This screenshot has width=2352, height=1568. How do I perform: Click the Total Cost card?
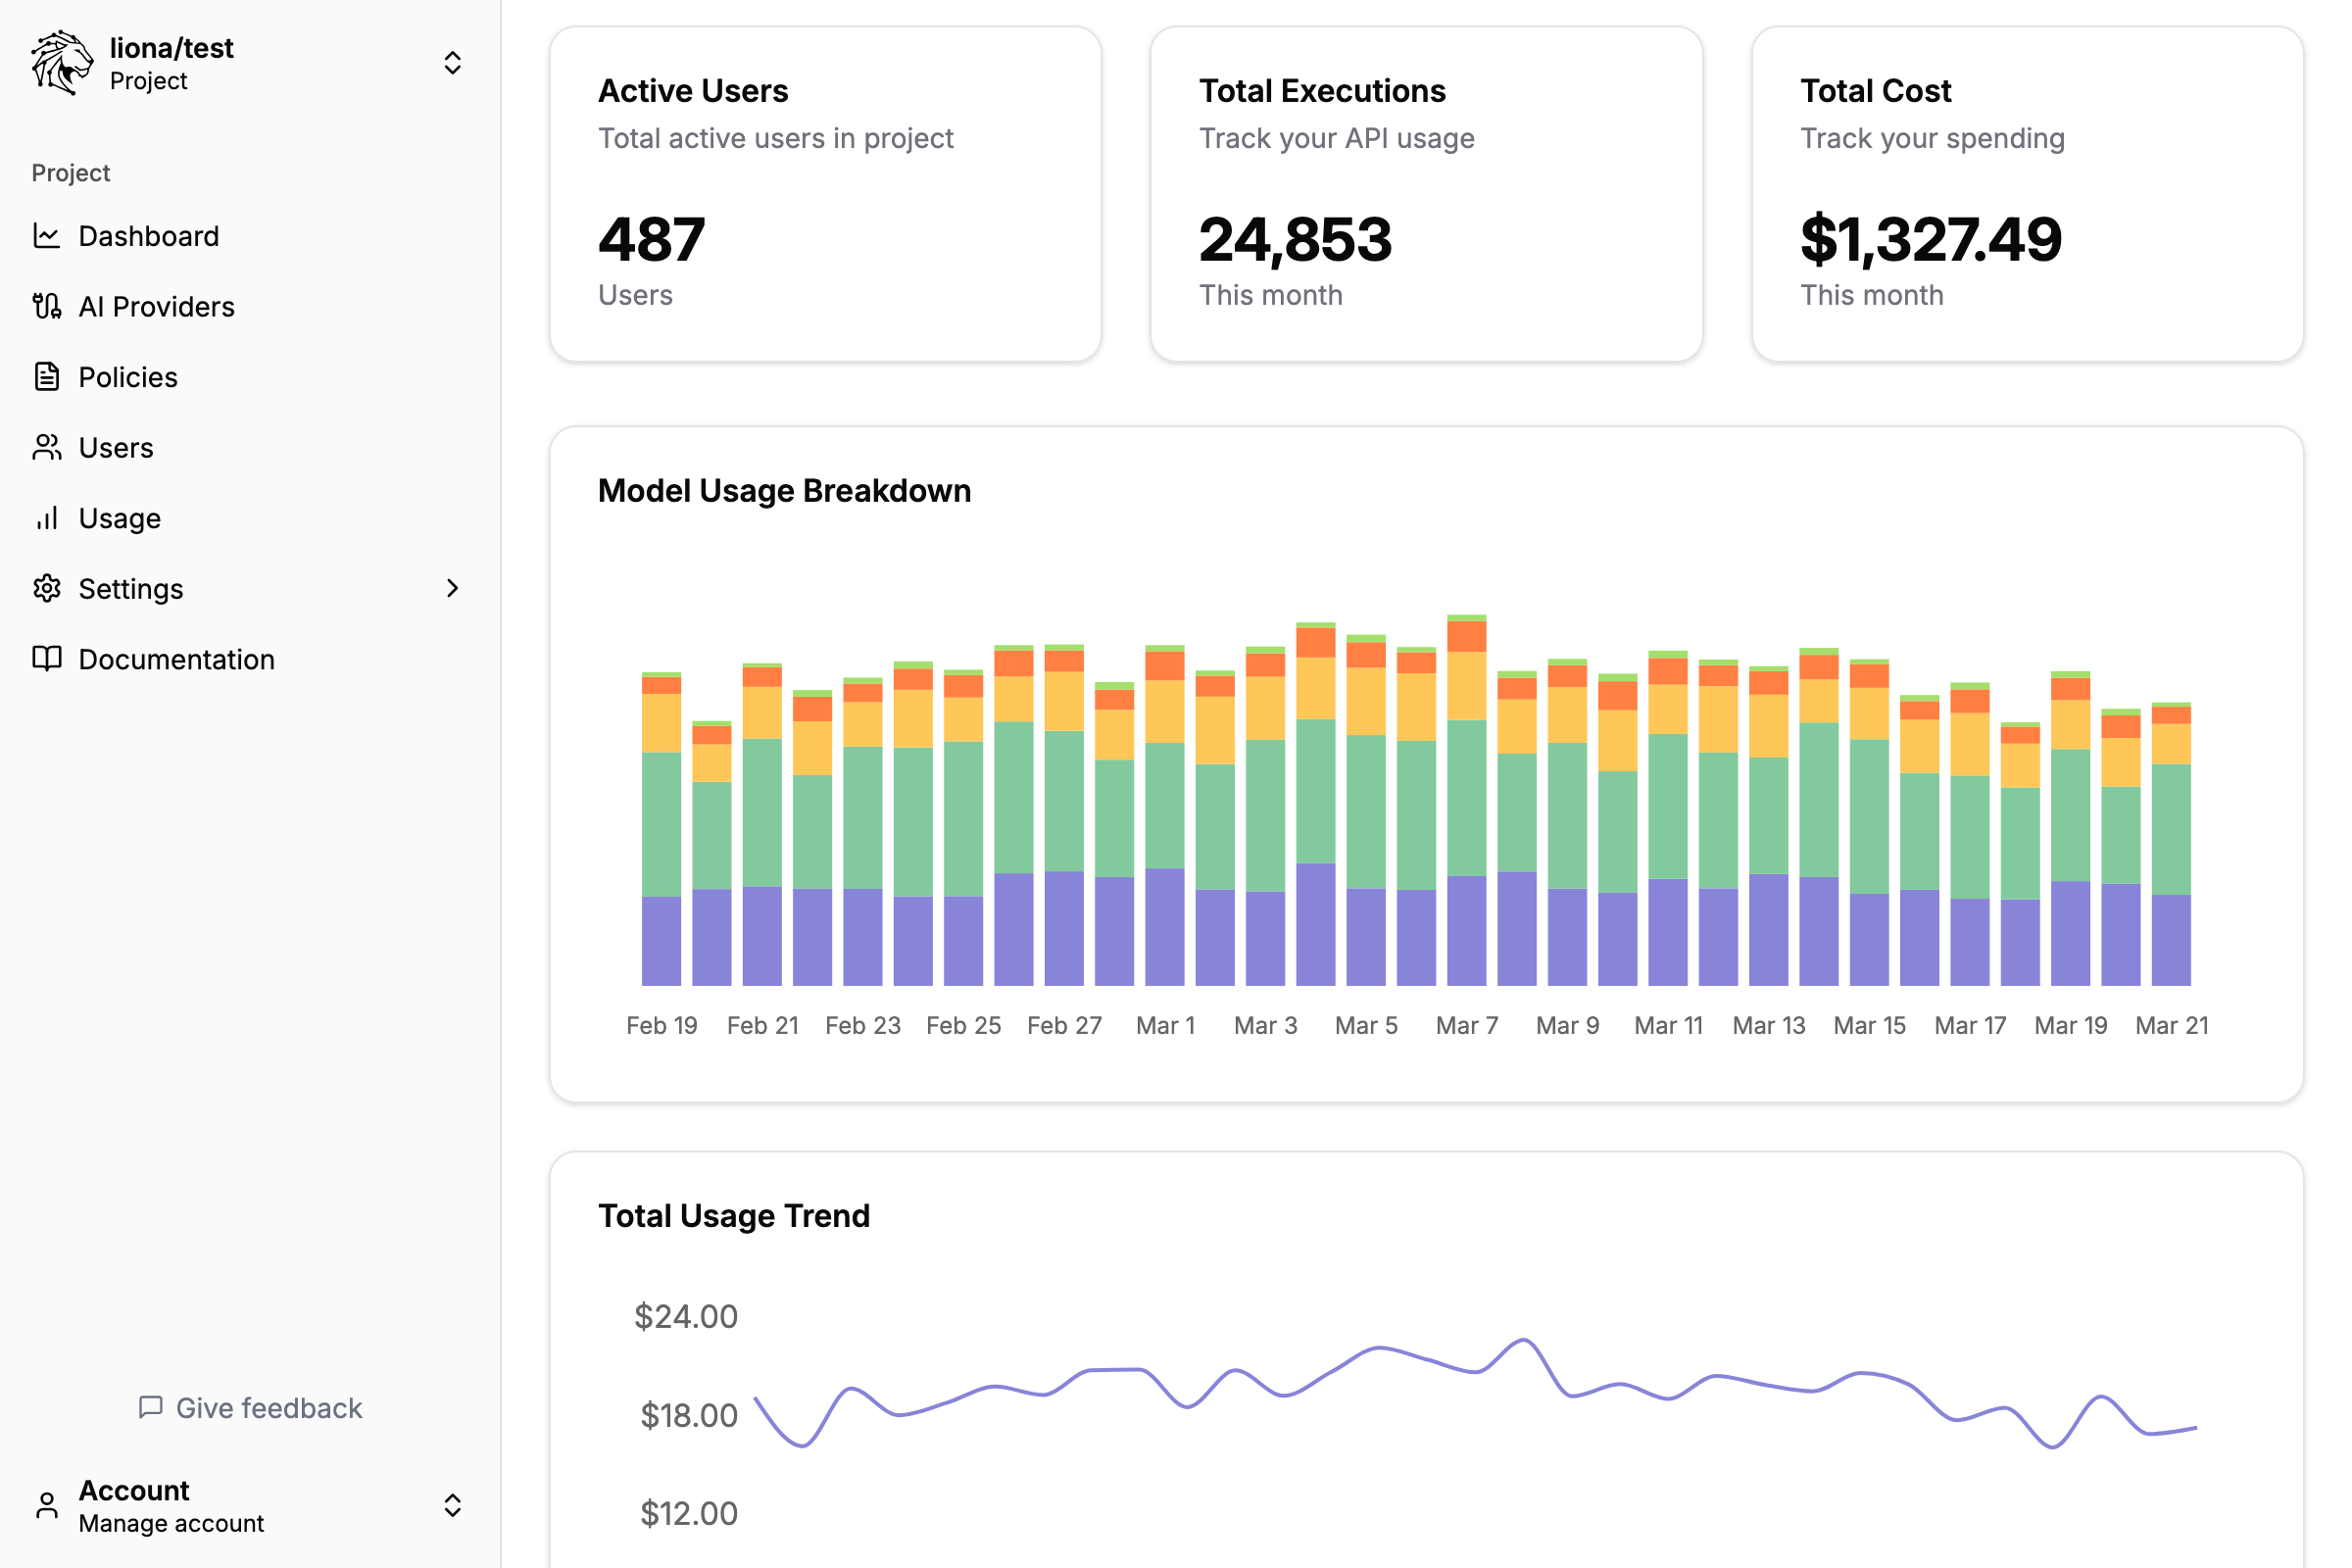point(2027,193)
